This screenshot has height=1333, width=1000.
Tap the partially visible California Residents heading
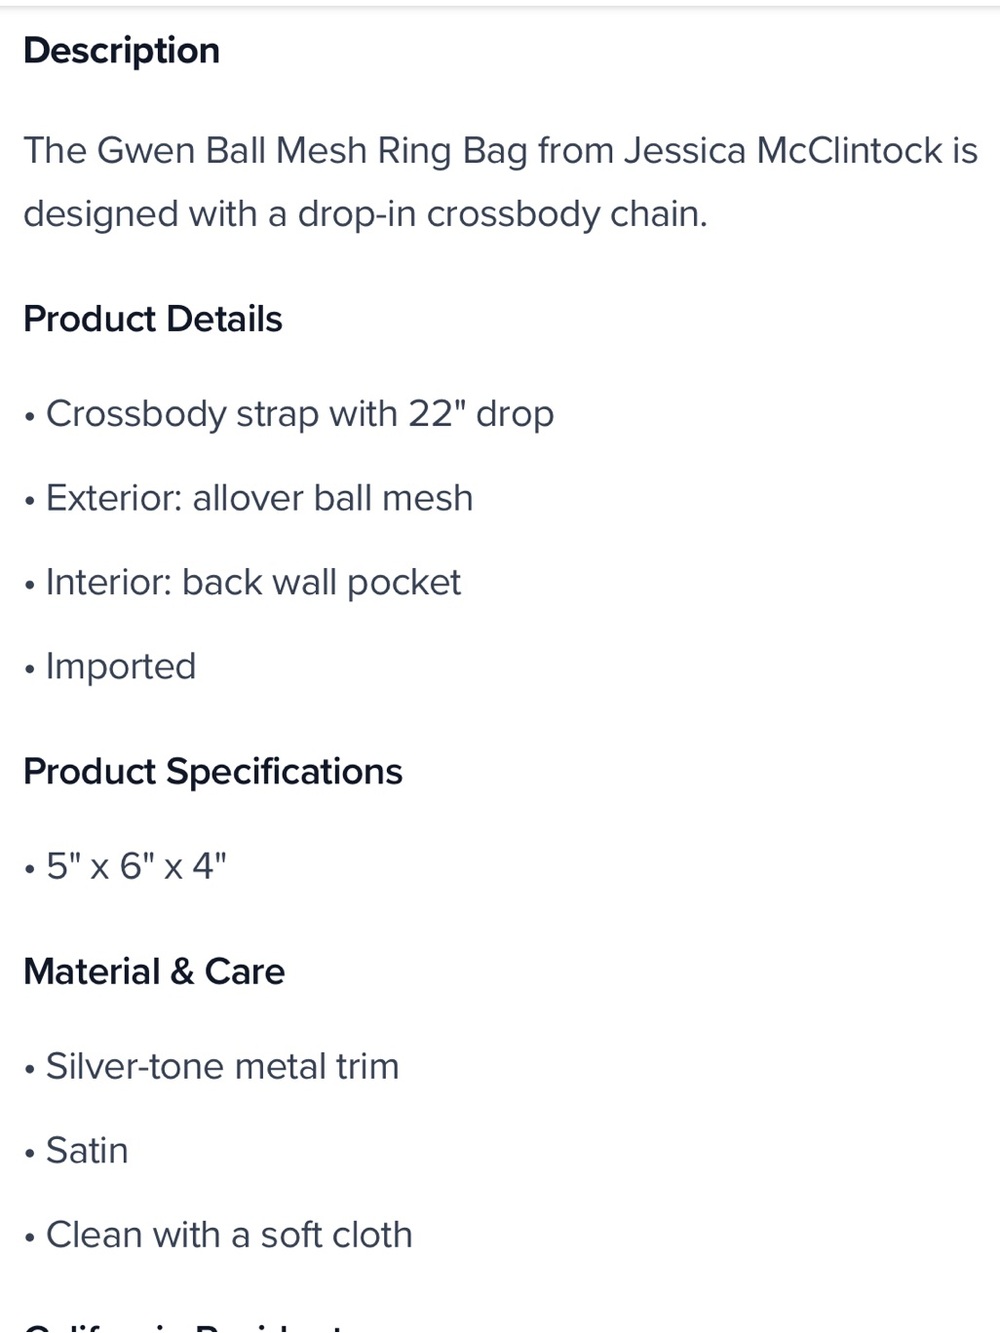click(x=185, y=1325)
